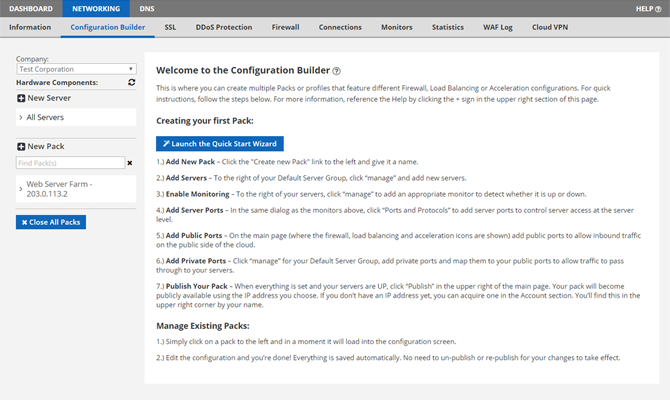This screenshot has width=670, height=400.
Task: Switch to the Connections tab
Action: tap(340, 27)
